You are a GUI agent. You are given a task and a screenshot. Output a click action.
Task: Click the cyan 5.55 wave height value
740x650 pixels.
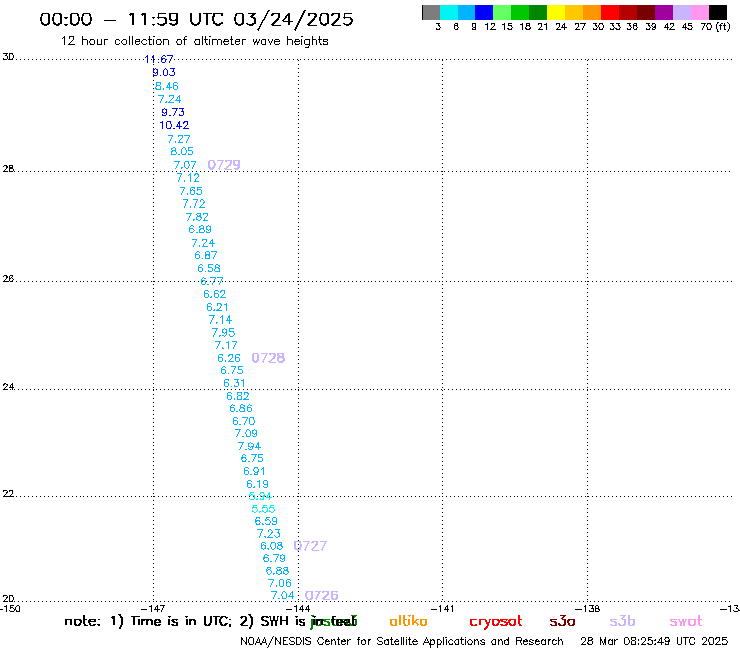pos(263,509)
